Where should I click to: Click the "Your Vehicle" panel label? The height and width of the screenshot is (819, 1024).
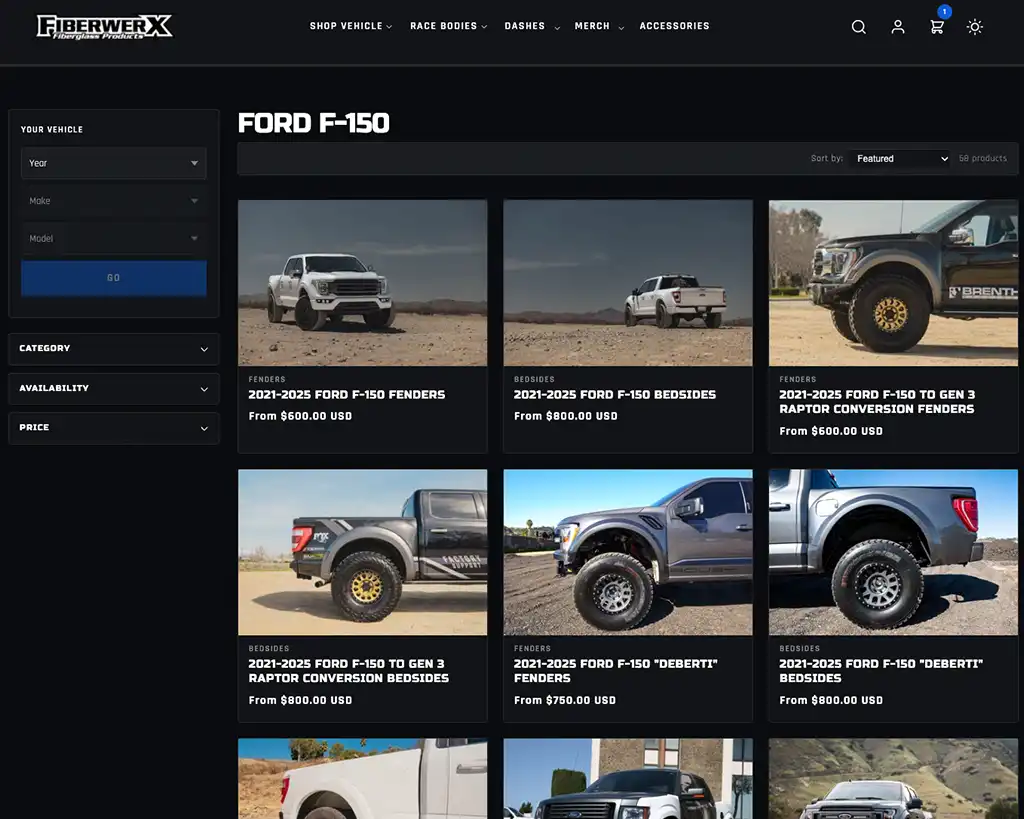click(x=52, y=129)
